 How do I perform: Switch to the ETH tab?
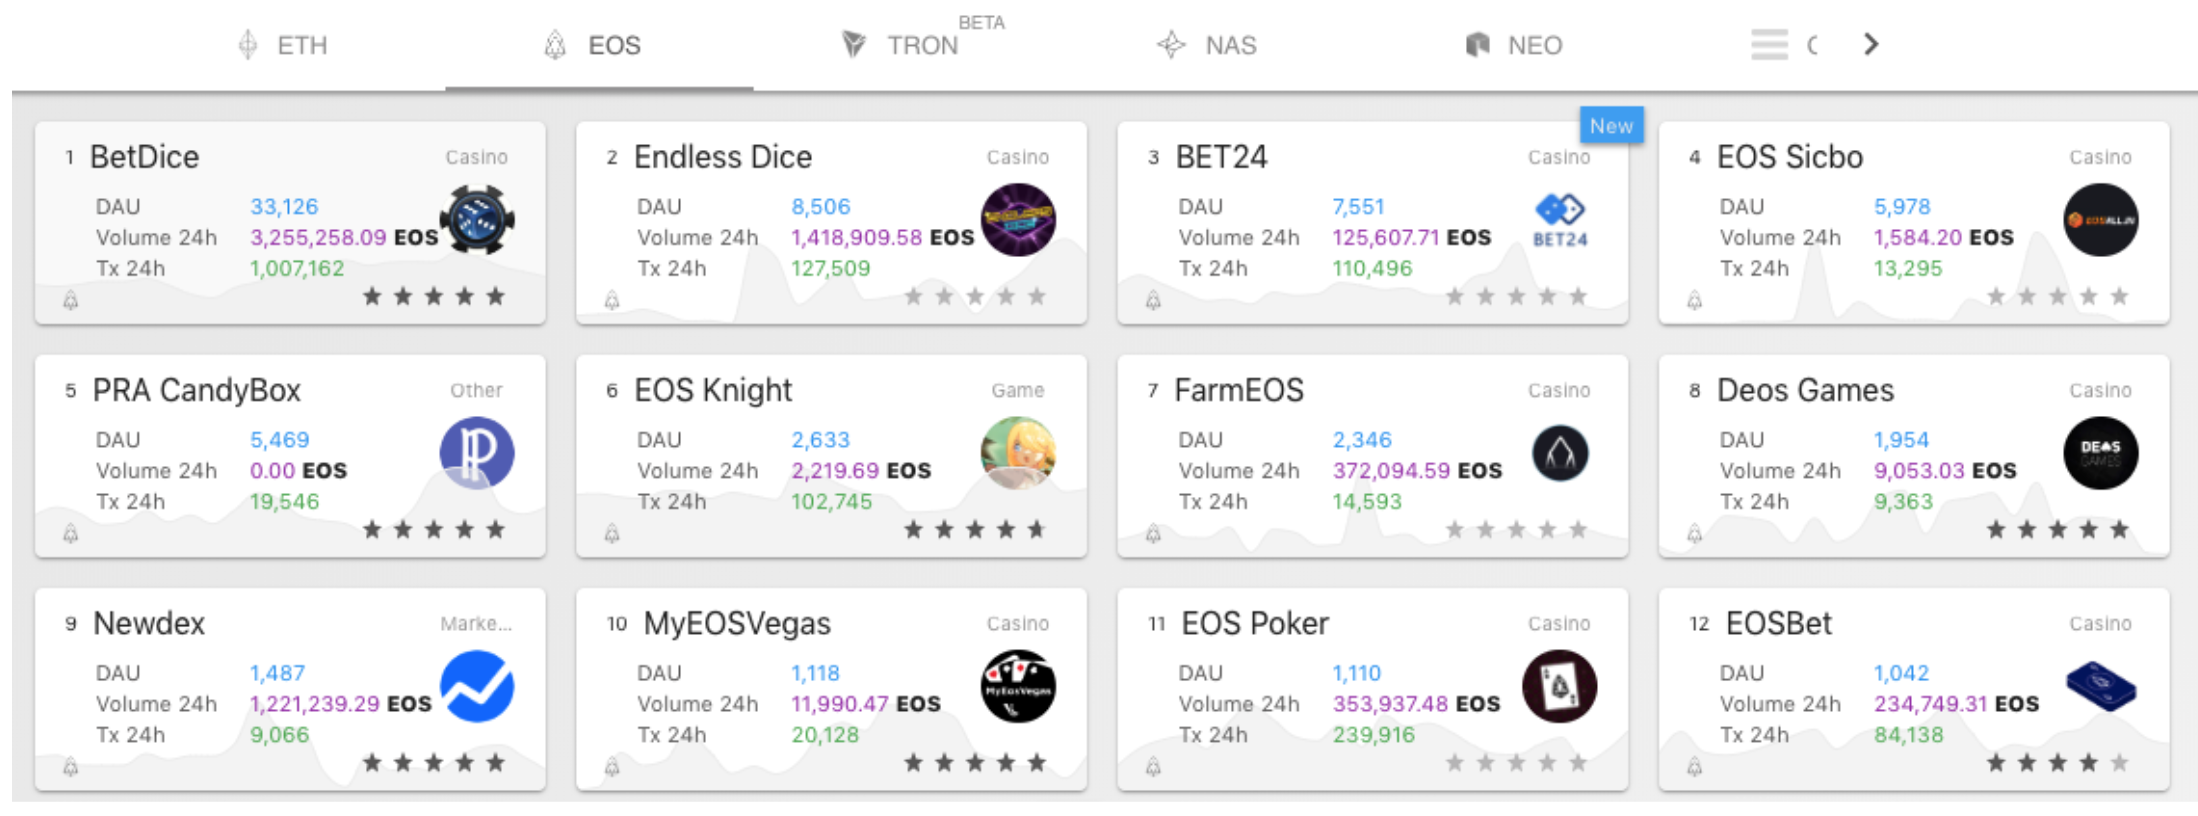pyautogui.click(x=283, y=45)
